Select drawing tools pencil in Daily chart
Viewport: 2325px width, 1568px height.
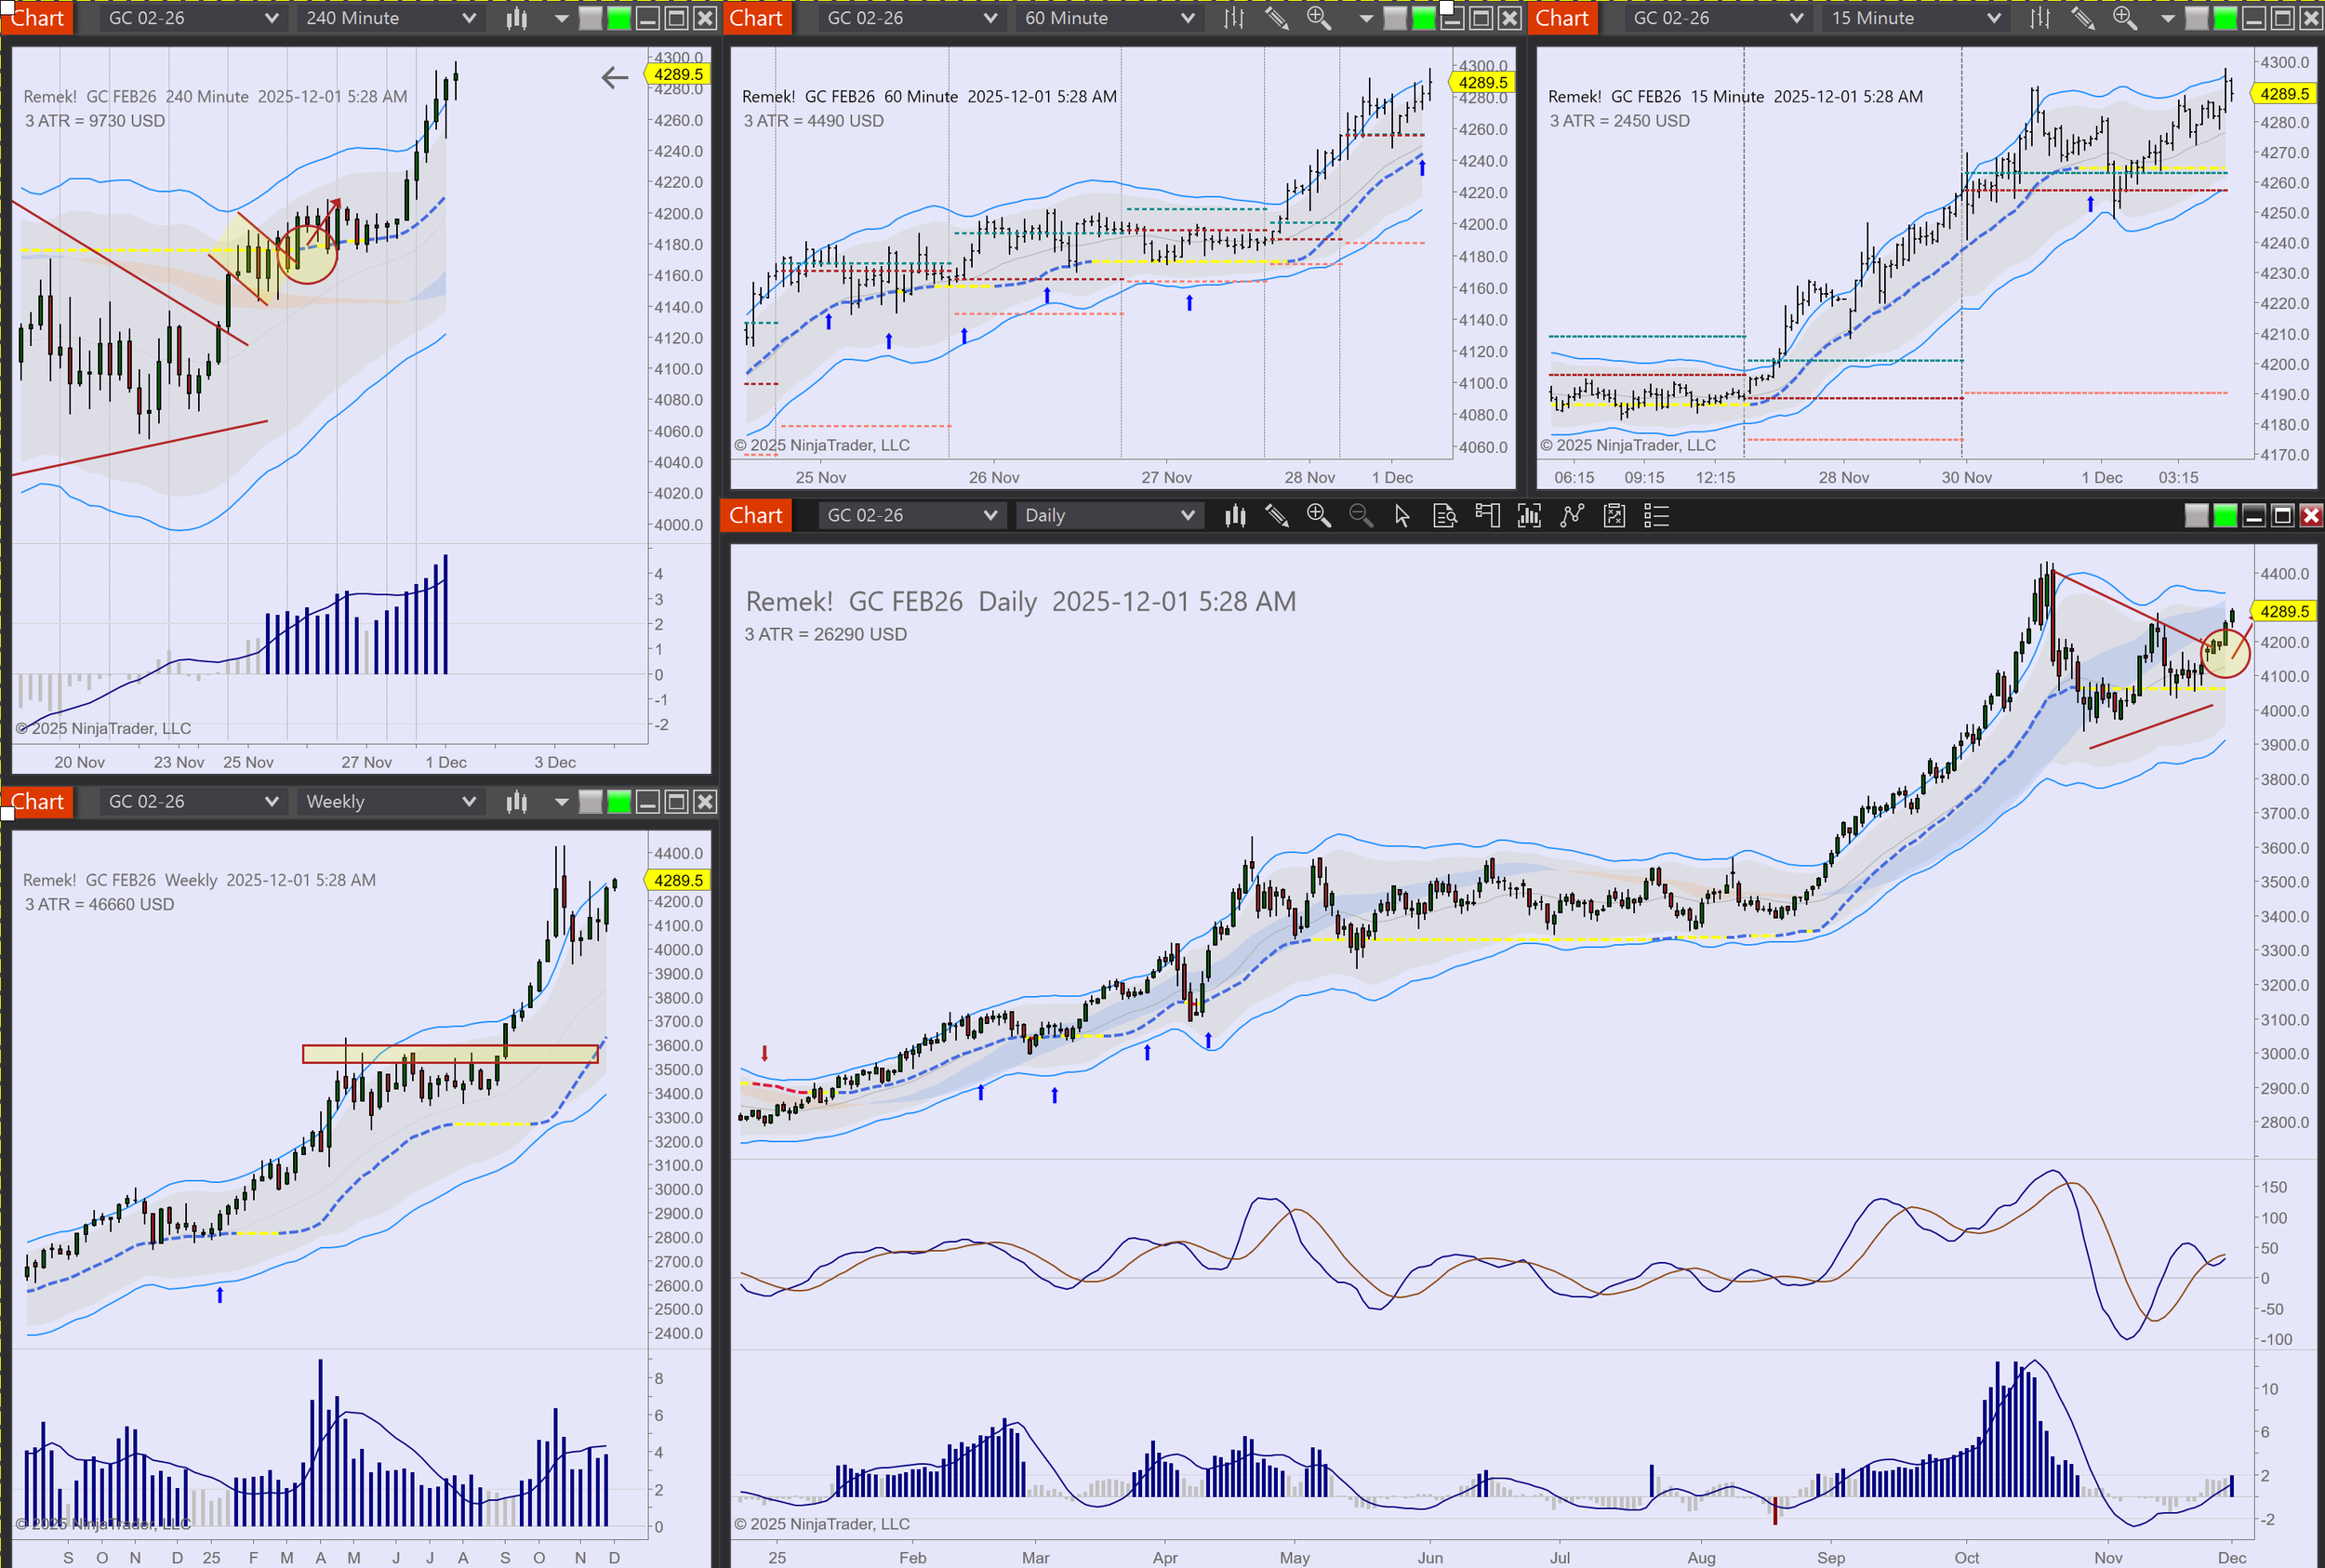point(1276,516)
